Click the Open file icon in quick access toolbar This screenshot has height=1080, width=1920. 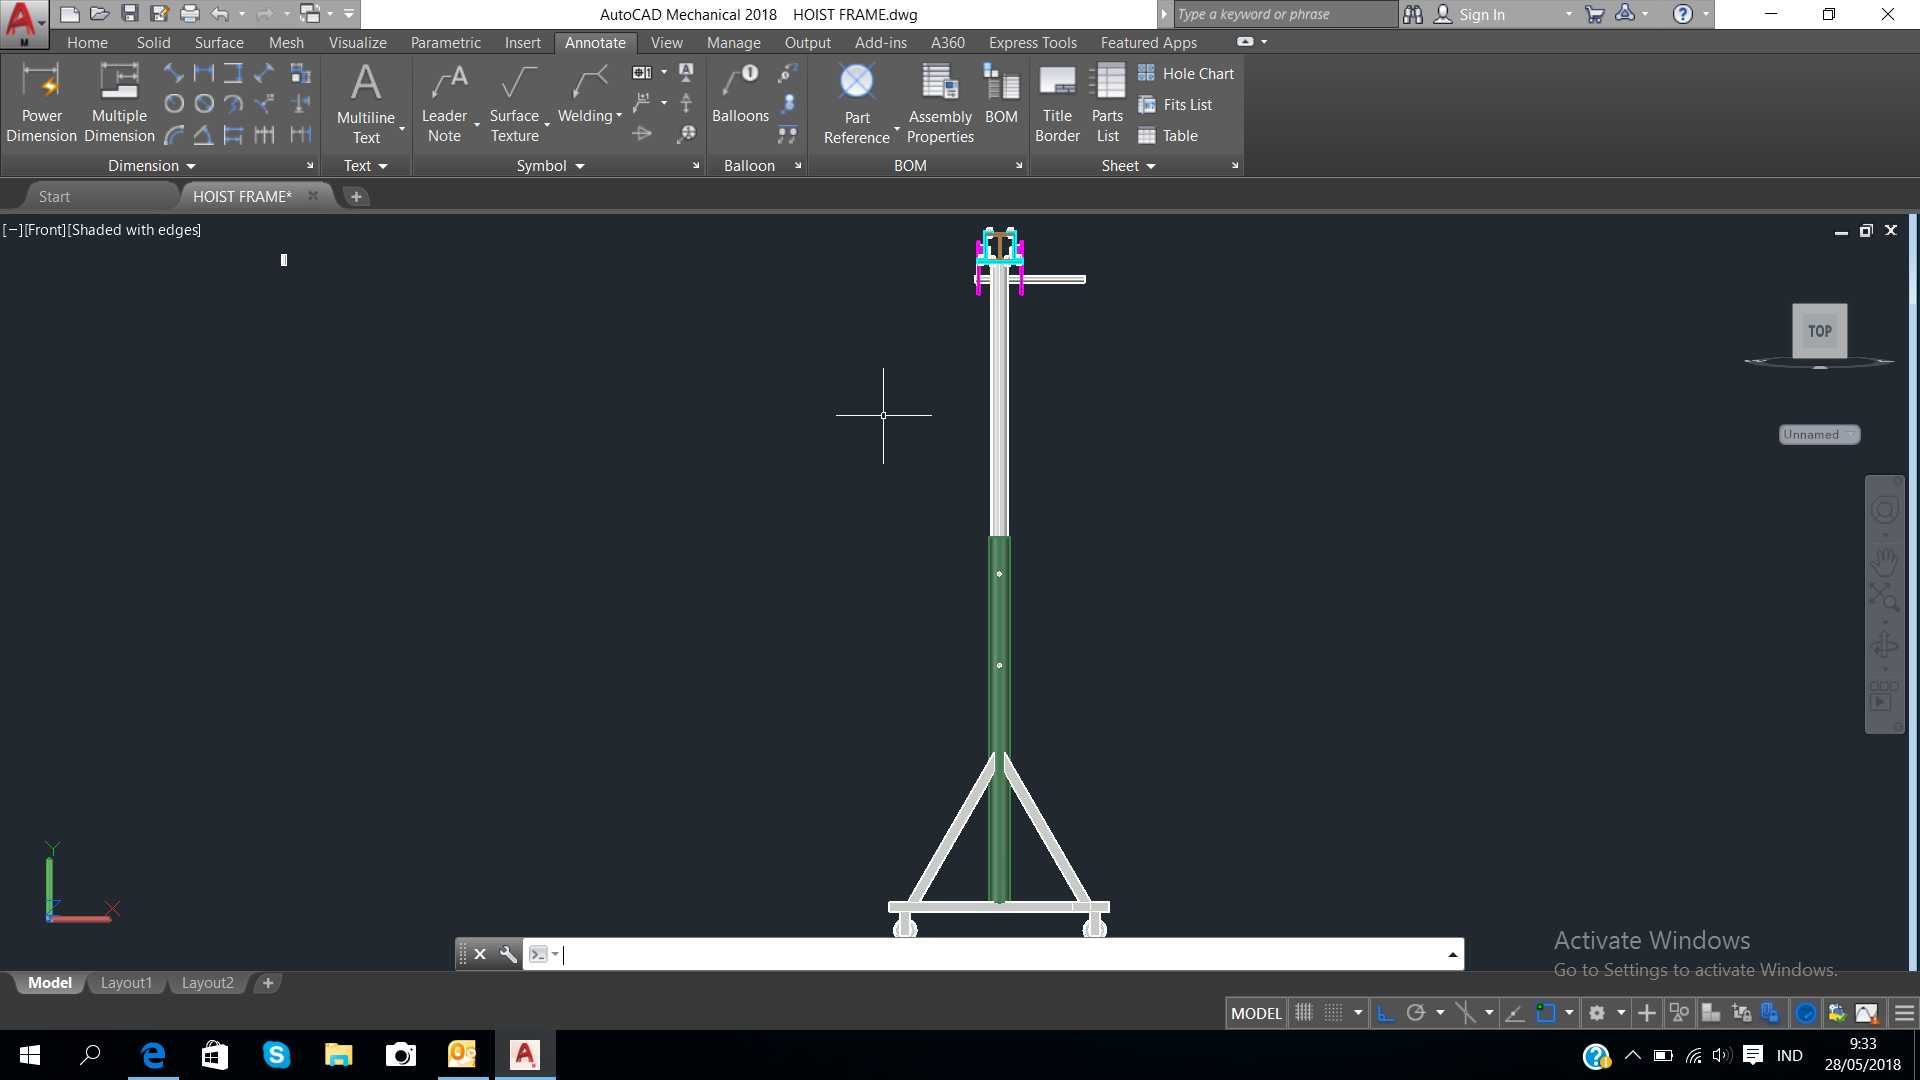pyautogui.click(x=99, y=14)
